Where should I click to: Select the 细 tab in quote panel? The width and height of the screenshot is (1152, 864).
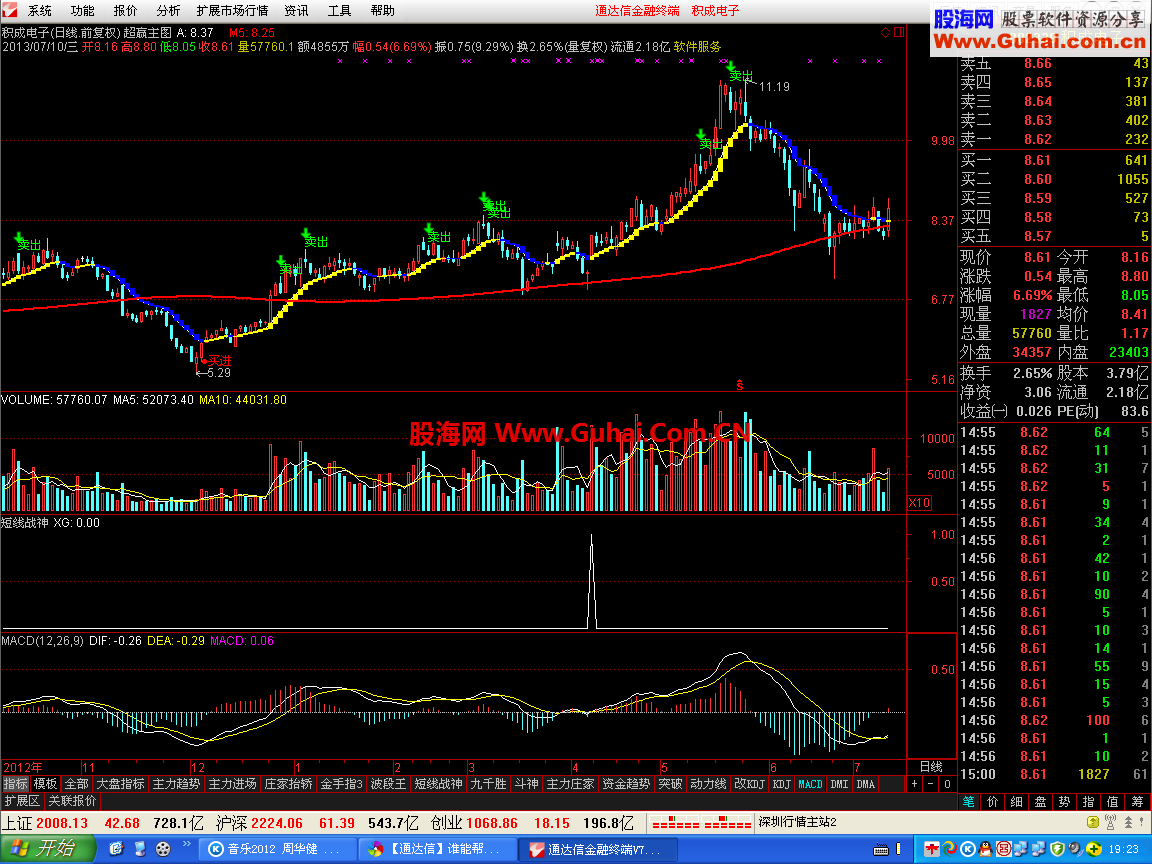[x=1017, y=802]
